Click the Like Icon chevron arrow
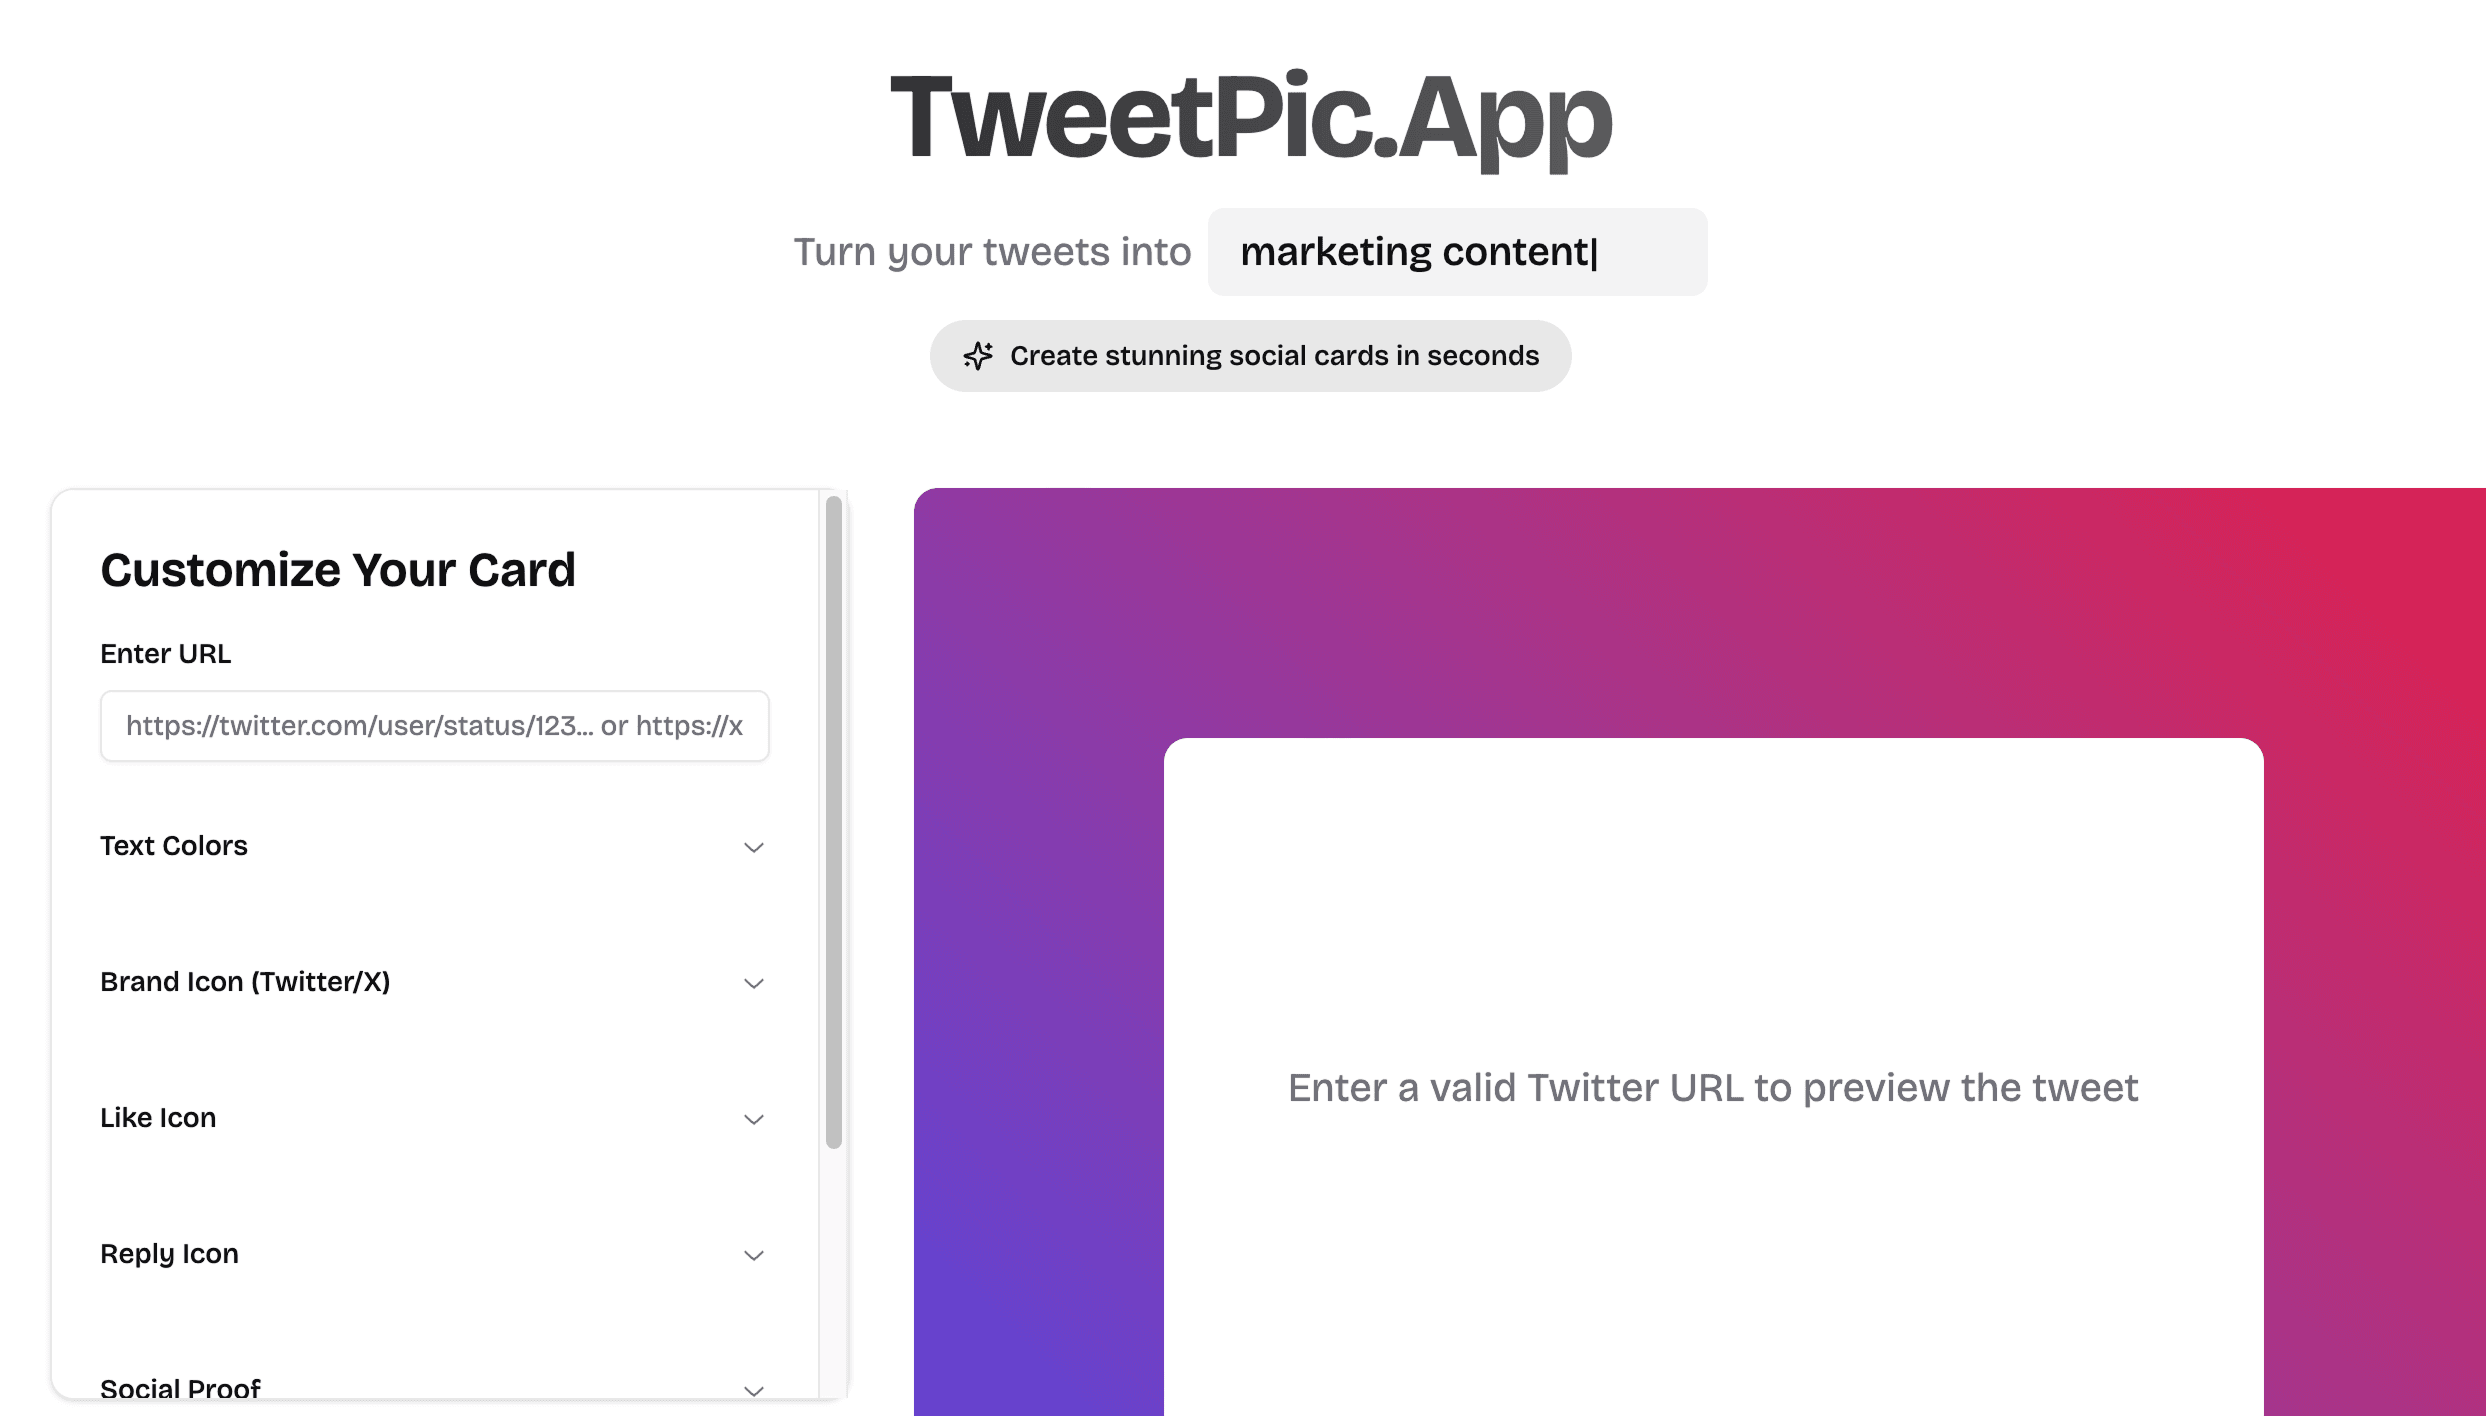The height and width of the screenshot is (1416, 2486). (x=754, y=1119)
